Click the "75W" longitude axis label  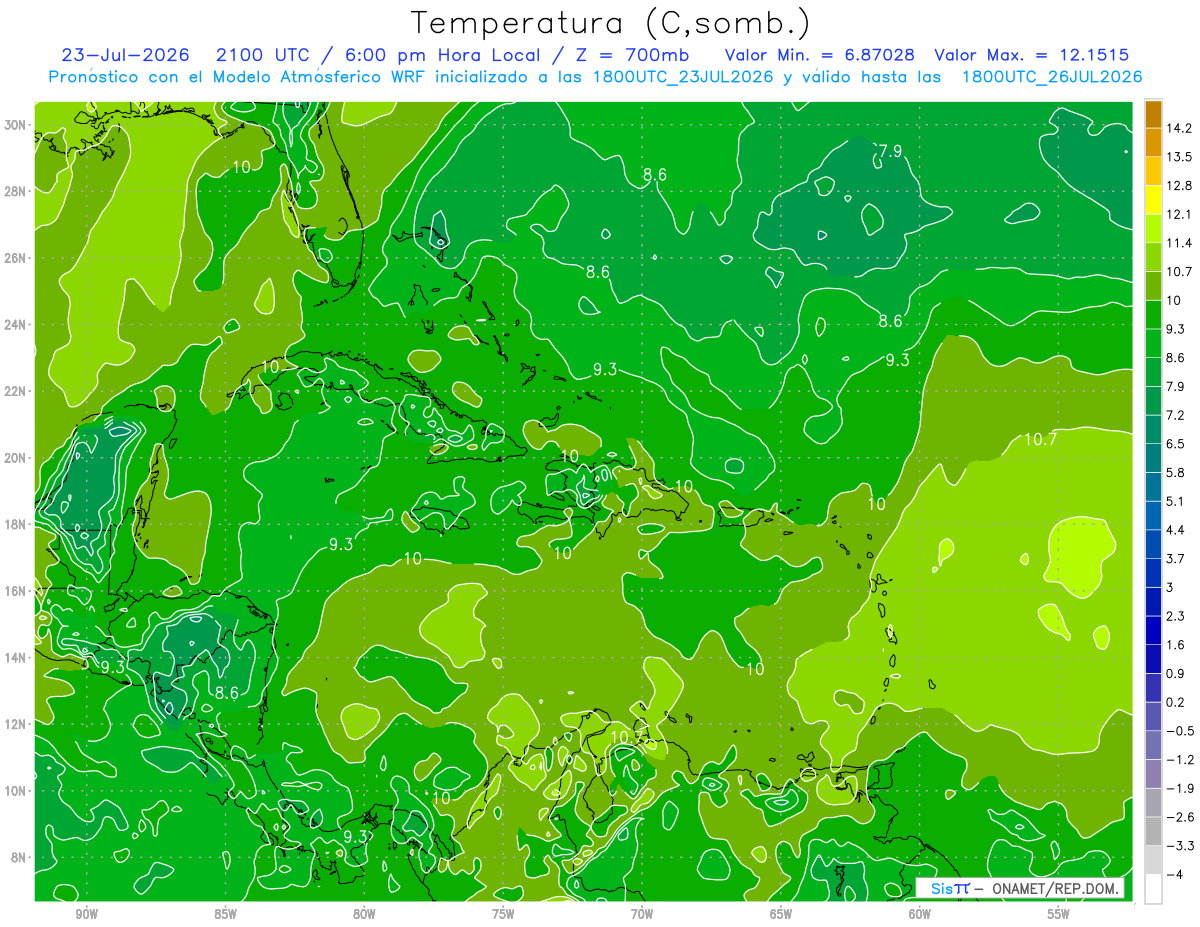[503, 913]
